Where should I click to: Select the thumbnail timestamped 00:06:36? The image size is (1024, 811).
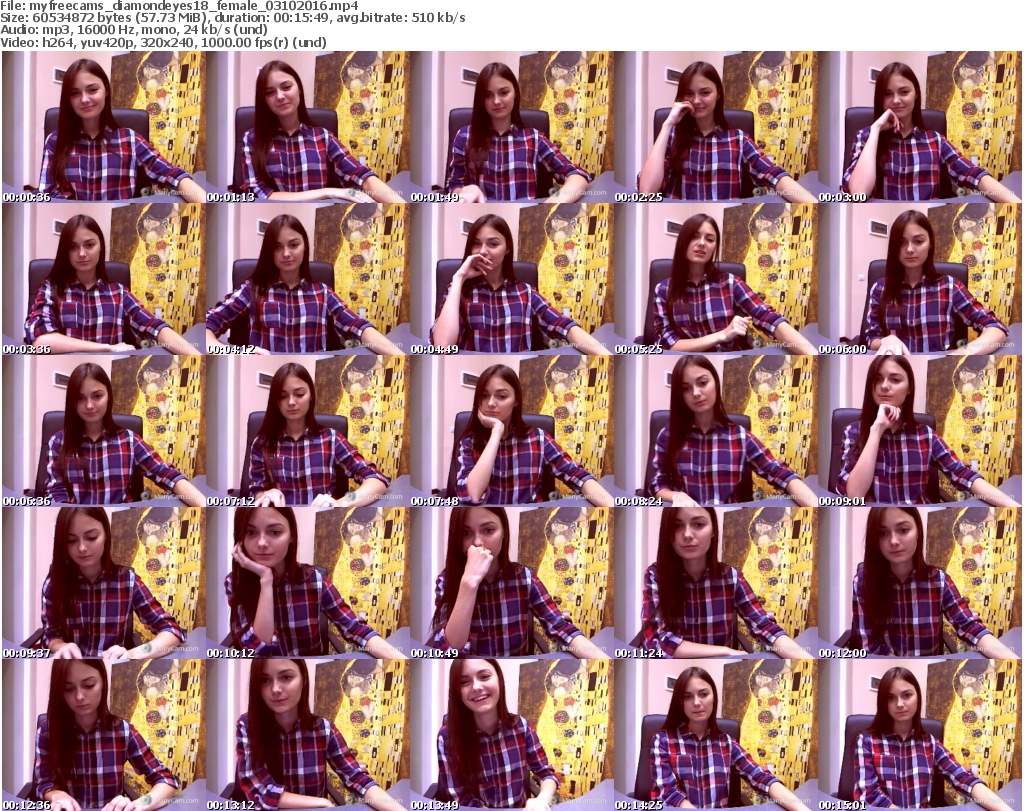coord(104,430)
